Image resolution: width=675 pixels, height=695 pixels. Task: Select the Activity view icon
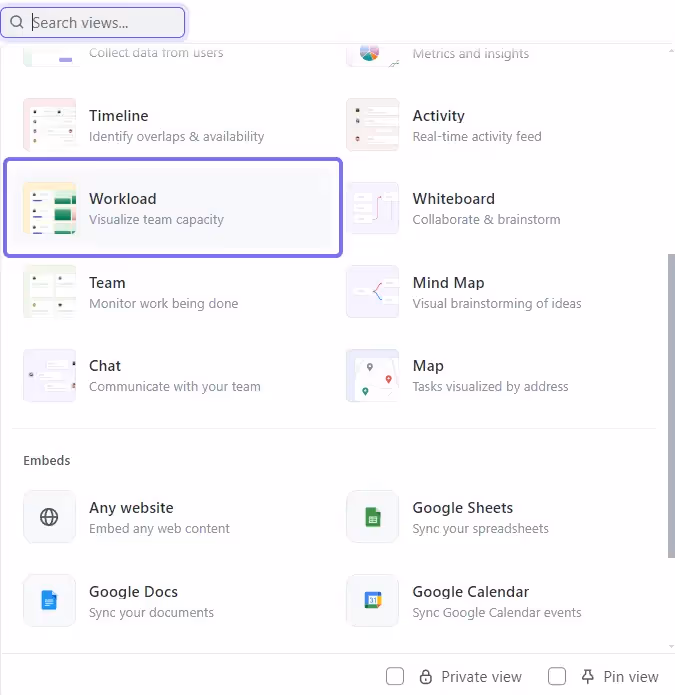(372, 125)
